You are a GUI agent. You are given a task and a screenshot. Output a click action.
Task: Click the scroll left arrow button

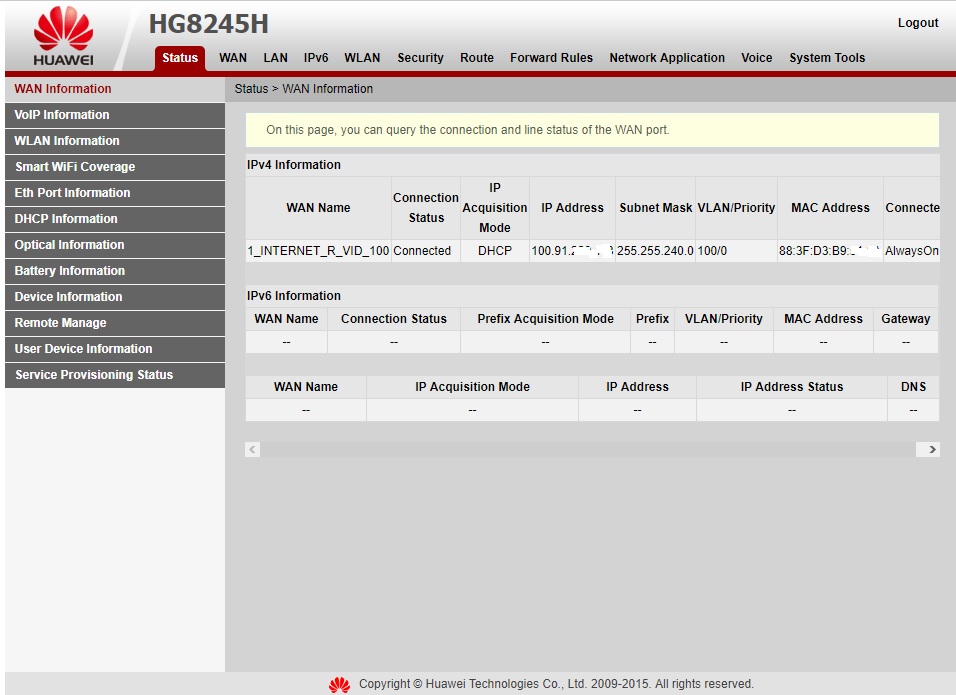253,450
